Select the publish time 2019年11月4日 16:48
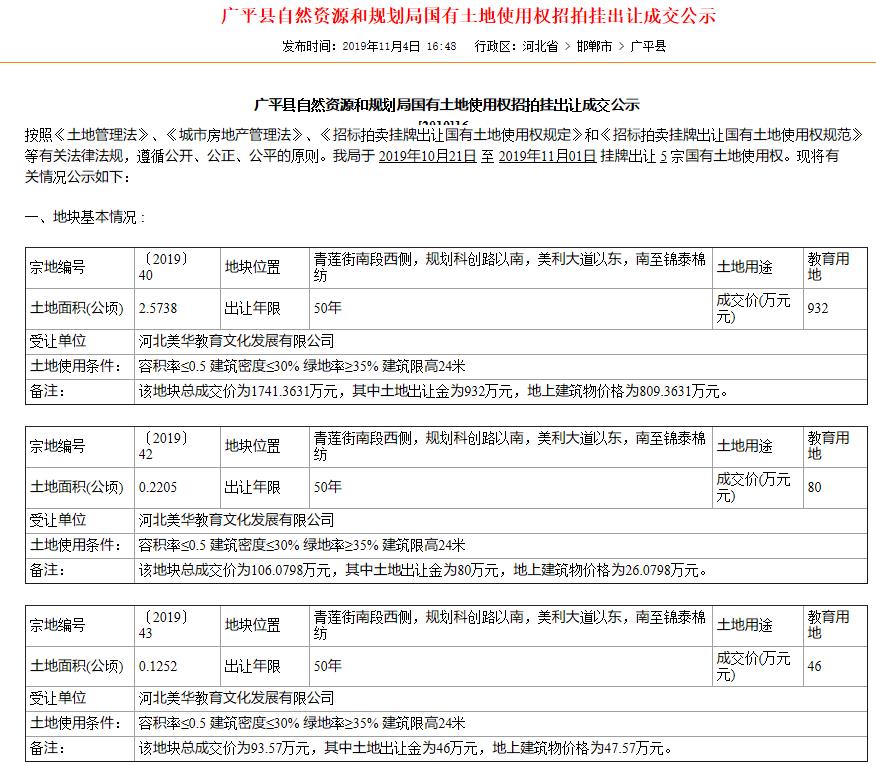The width and height of the screenshot is (876, 765). 399,46
